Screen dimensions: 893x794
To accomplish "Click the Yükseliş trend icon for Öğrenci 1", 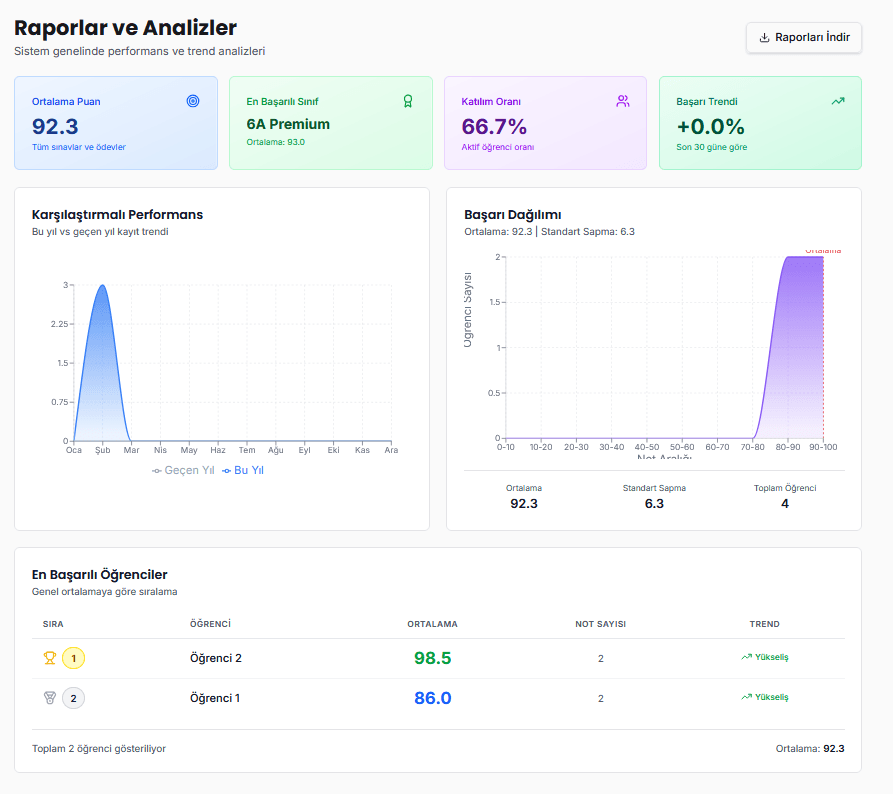I will click(746, 697).
